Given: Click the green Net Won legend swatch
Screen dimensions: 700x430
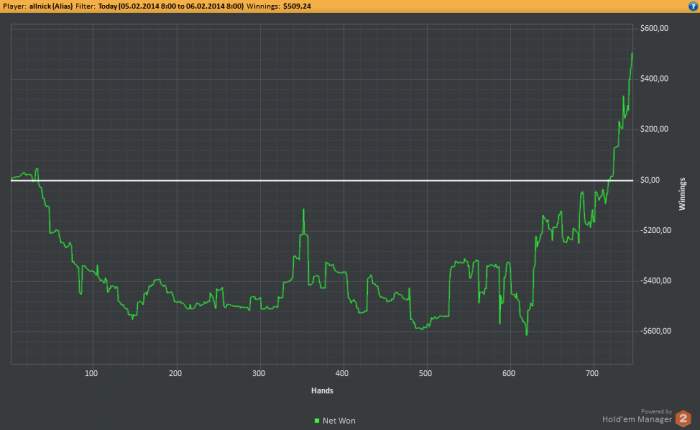Looking at the screenshot, I should [317, 421].
